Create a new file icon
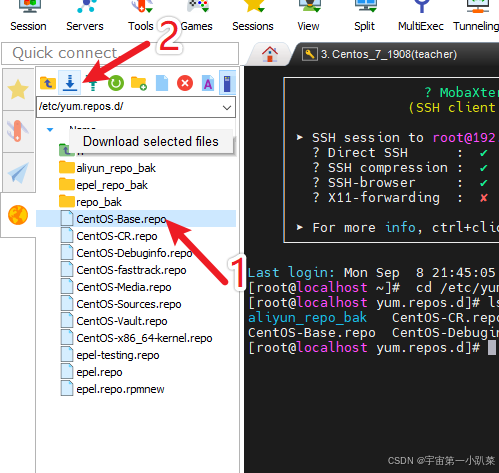 162,83
